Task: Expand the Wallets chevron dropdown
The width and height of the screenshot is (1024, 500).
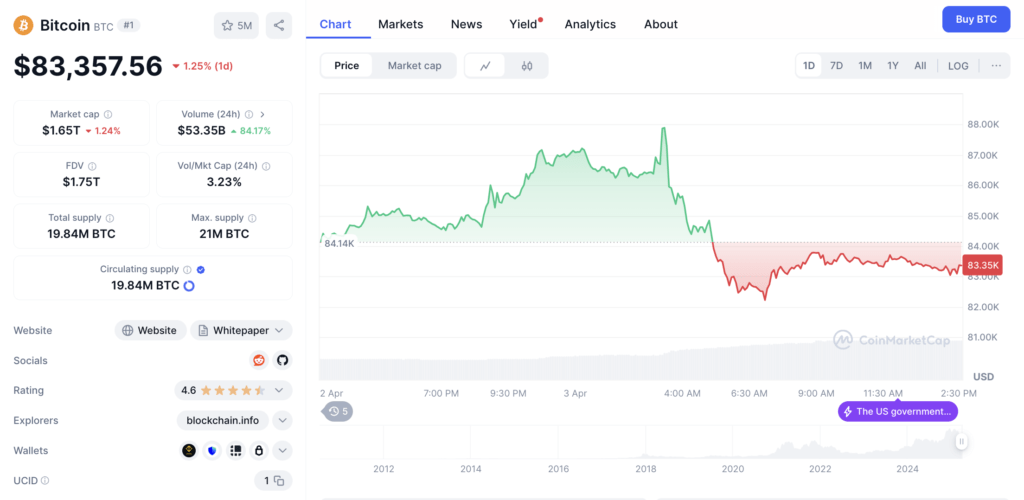Action: [x=282, y=450]
